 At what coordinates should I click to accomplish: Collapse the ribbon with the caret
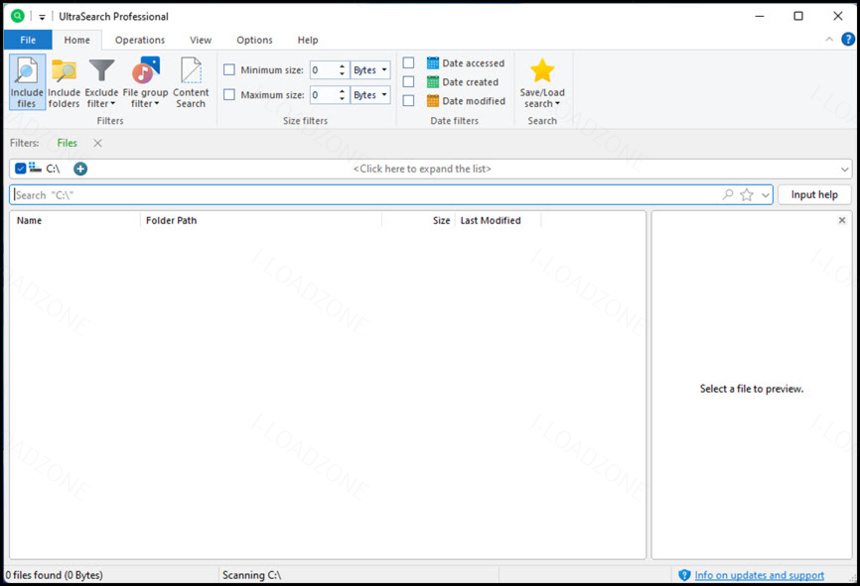tap(829, 39)
